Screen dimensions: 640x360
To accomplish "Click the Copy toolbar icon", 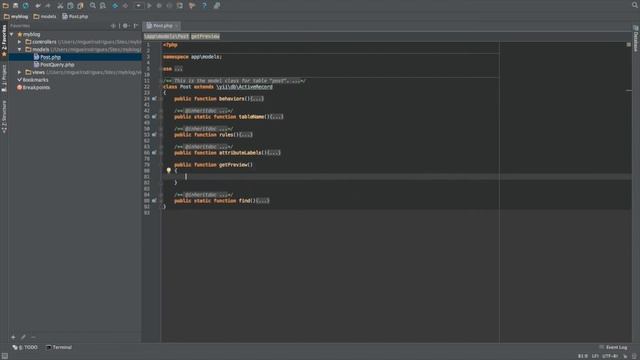I will pos(70,6).
